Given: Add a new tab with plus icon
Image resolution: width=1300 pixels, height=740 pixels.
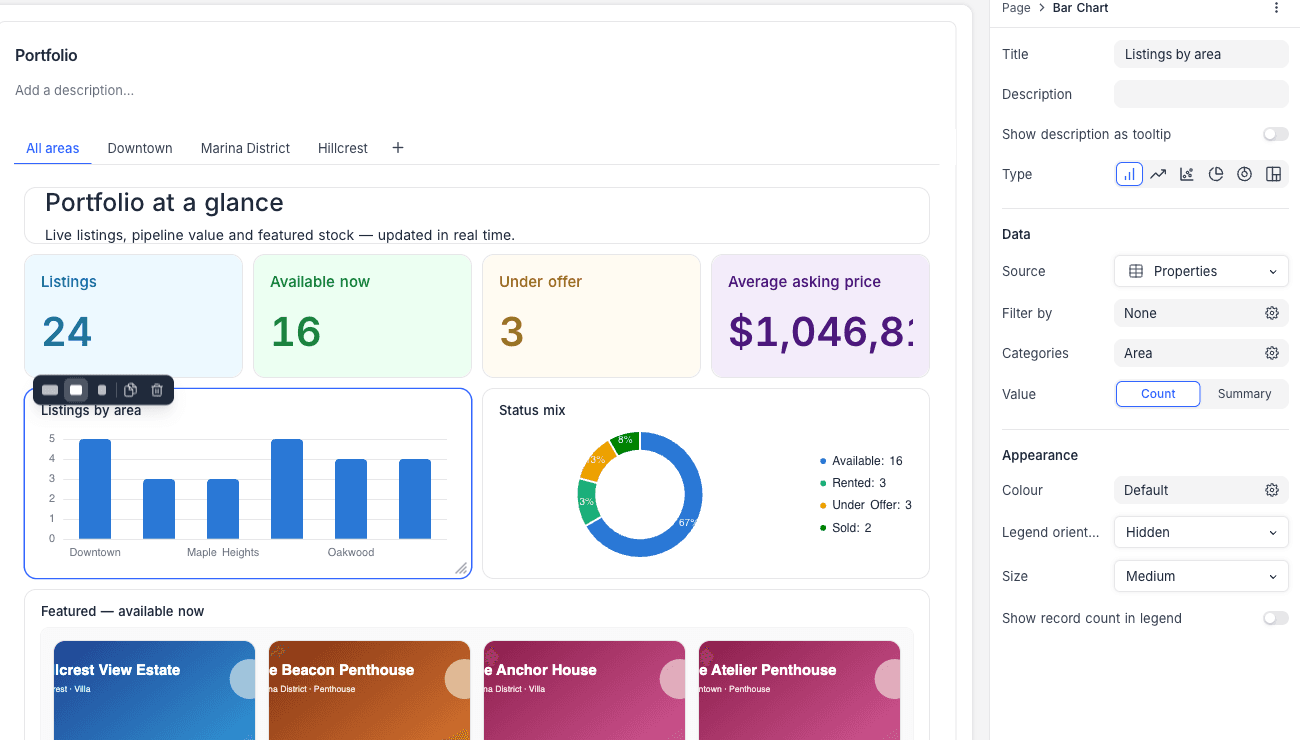Looking at the screenshot, I should point(398,148).
